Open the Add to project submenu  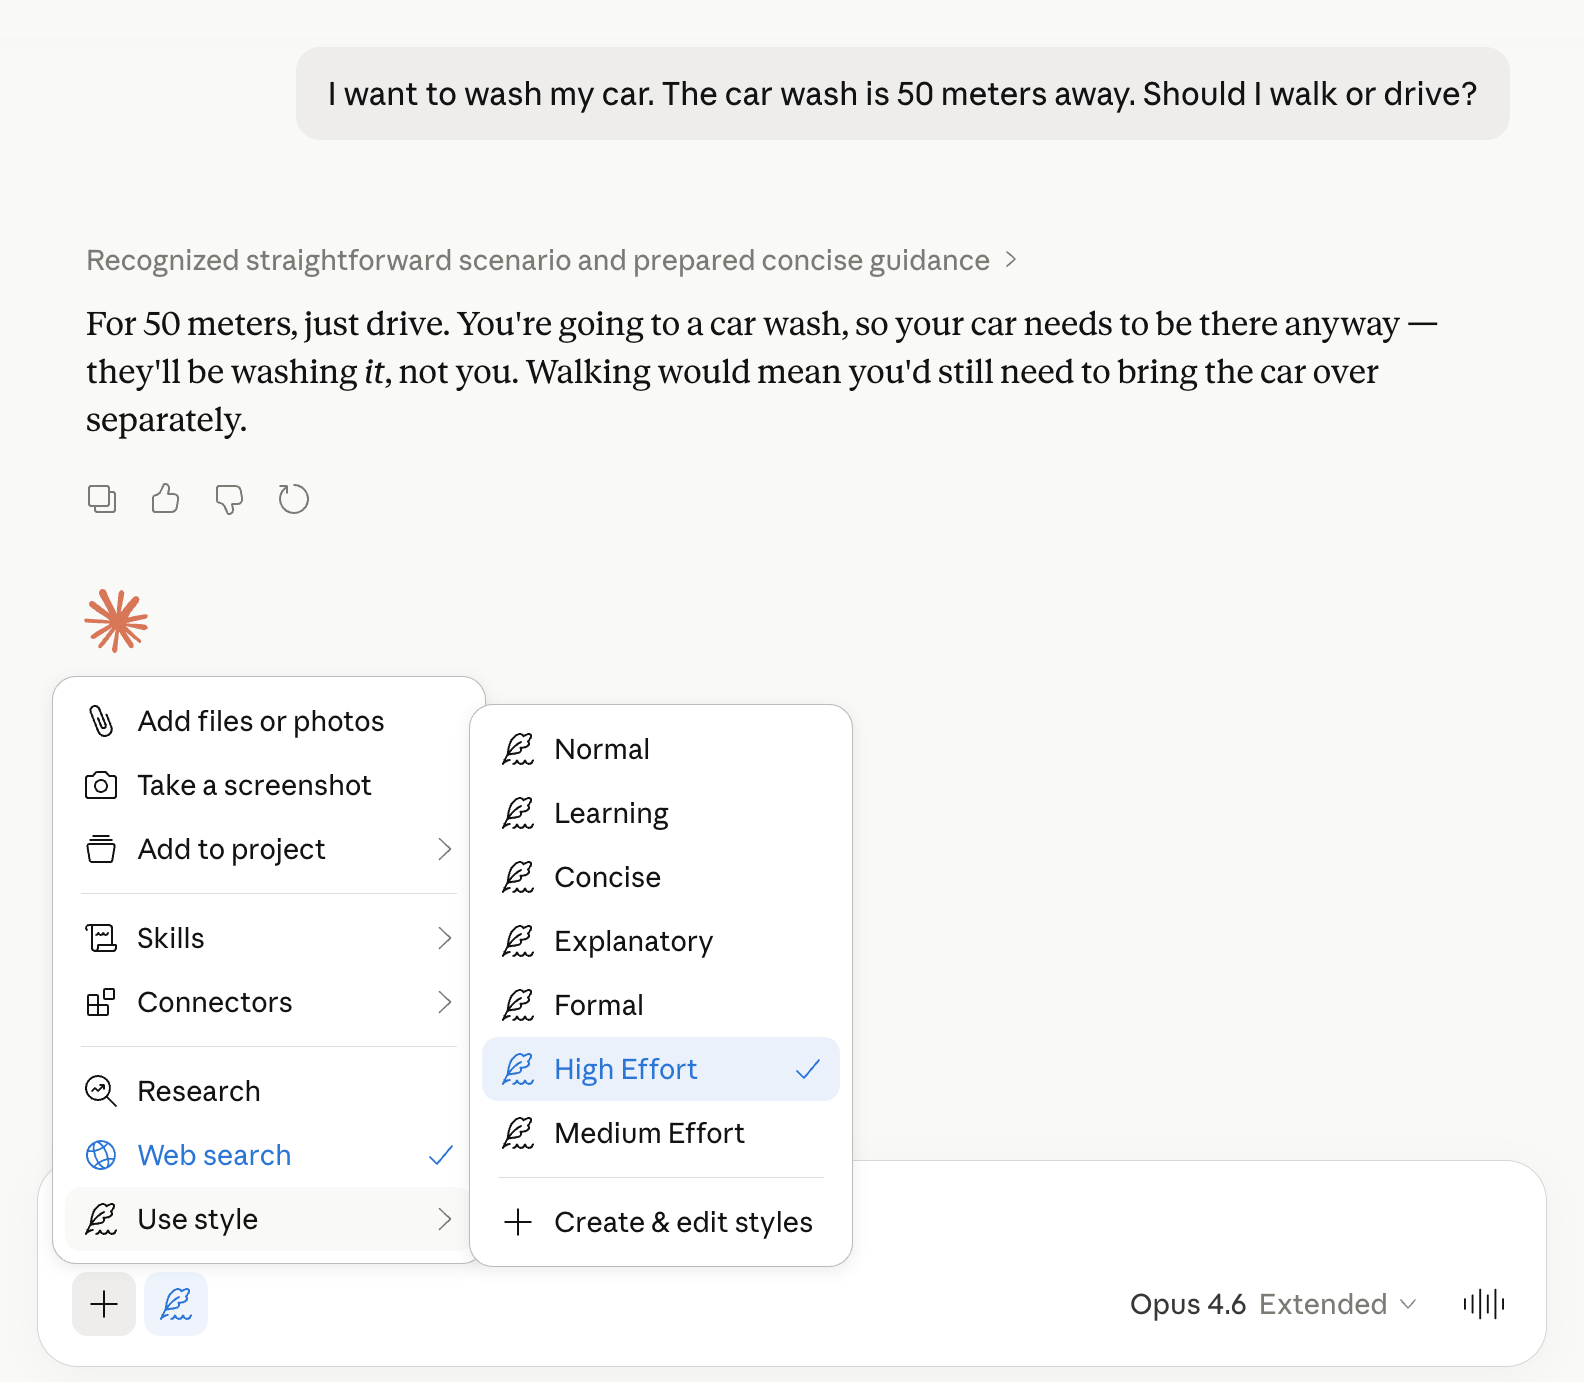tap(268, 849)
